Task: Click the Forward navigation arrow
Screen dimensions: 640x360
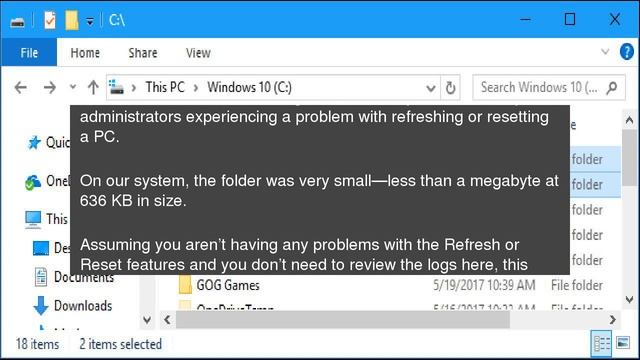Action: point(49,87)
